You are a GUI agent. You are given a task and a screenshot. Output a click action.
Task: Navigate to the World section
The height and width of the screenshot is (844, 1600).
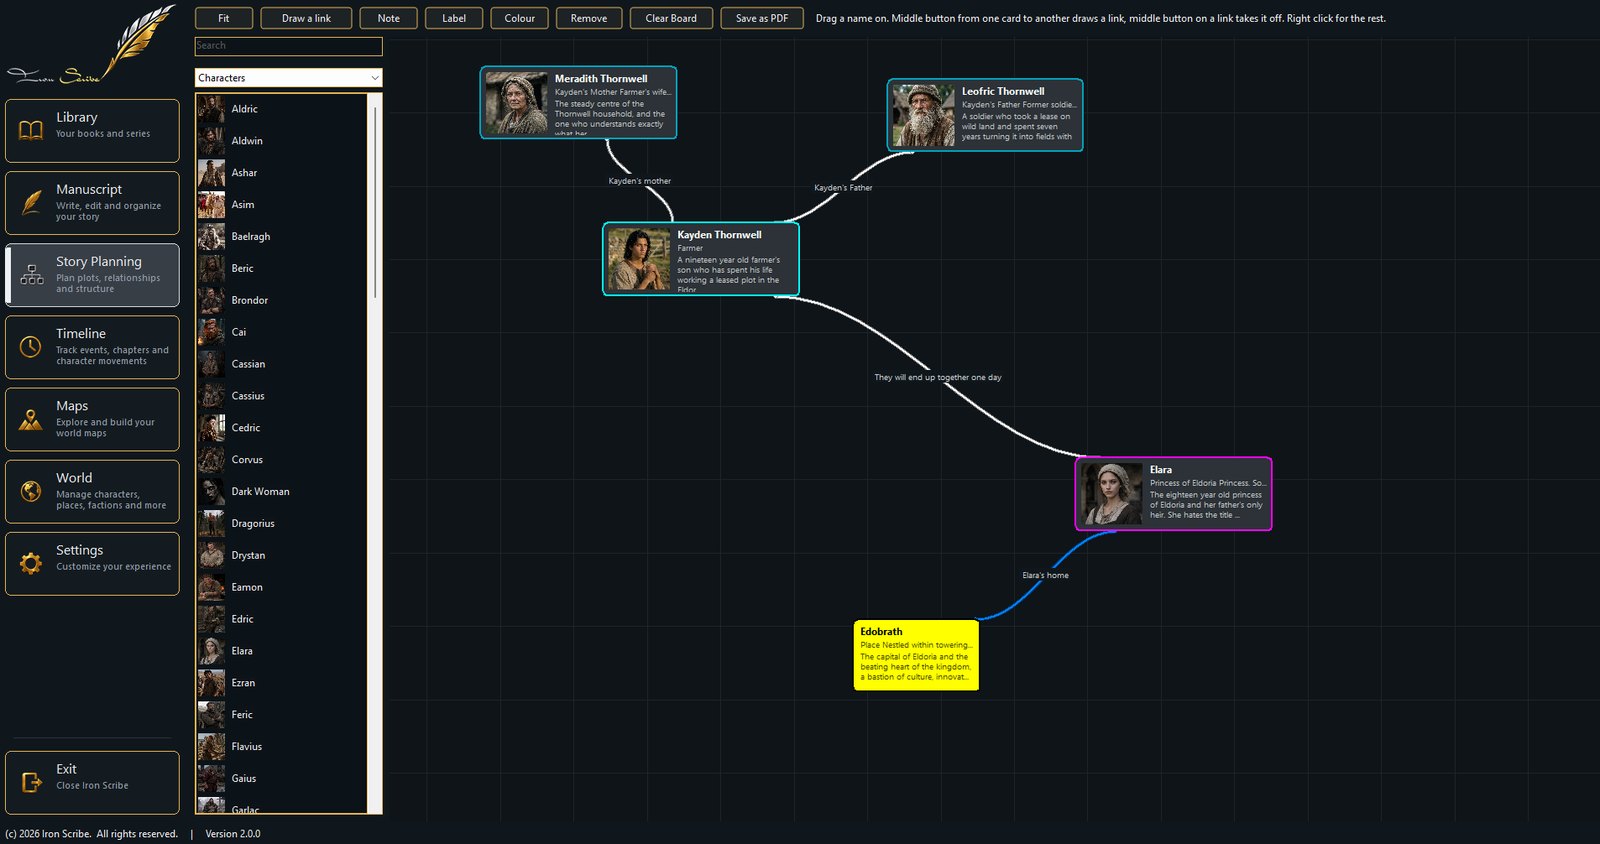pos(92,491)
